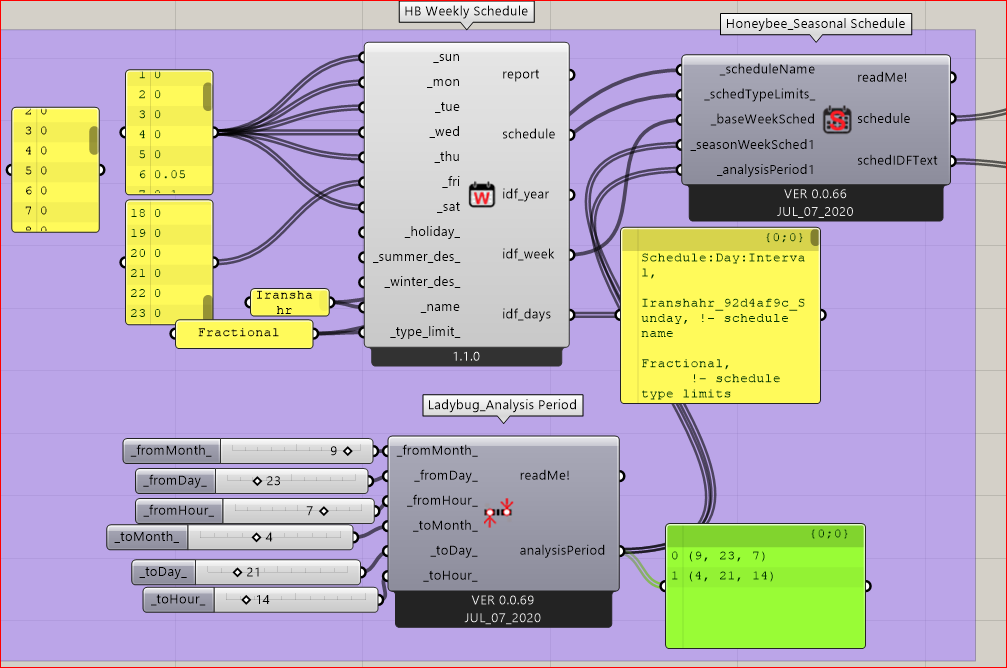Image resolution: width=1007 pixels, height=668 pixels.
Task: Click the _fromMonth_ slider grip at value 9
Action: (x=347, y=451)
